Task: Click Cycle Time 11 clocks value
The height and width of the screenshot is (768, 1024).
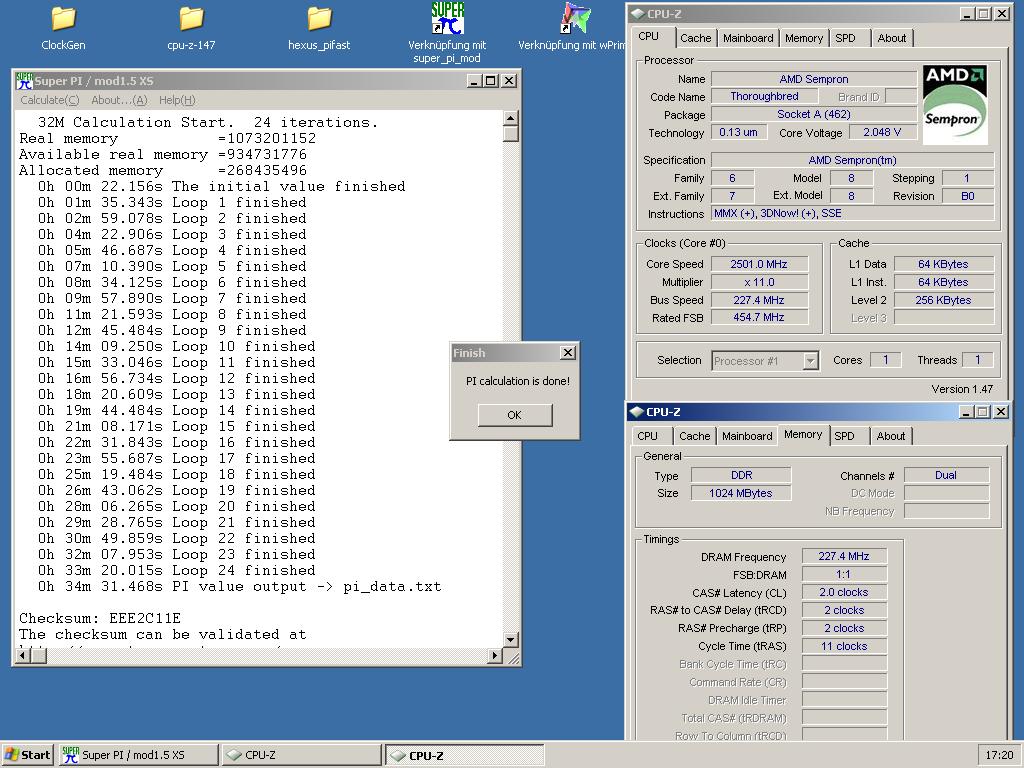Action: click(x=844, y=647)
